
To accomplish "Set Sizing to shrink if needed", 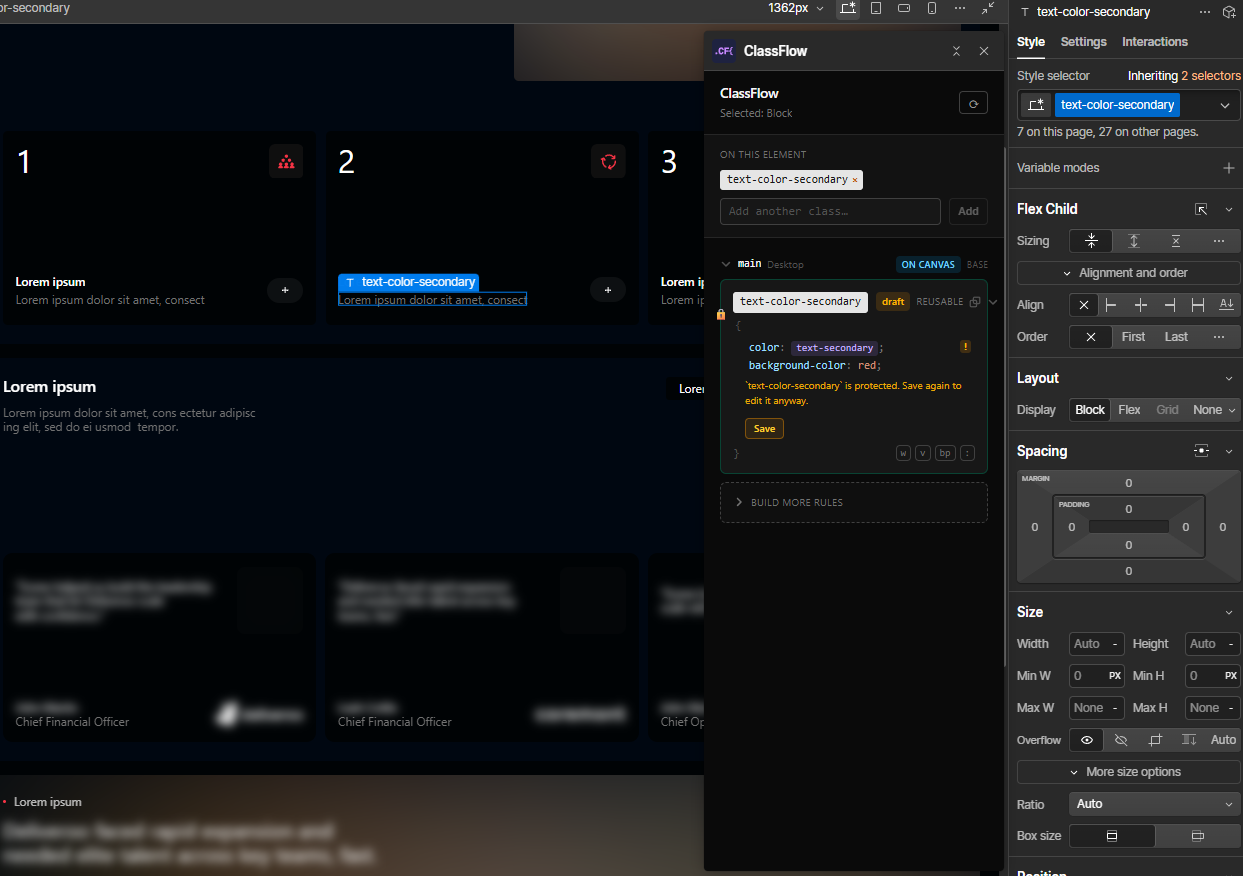I will point(1091,241).
